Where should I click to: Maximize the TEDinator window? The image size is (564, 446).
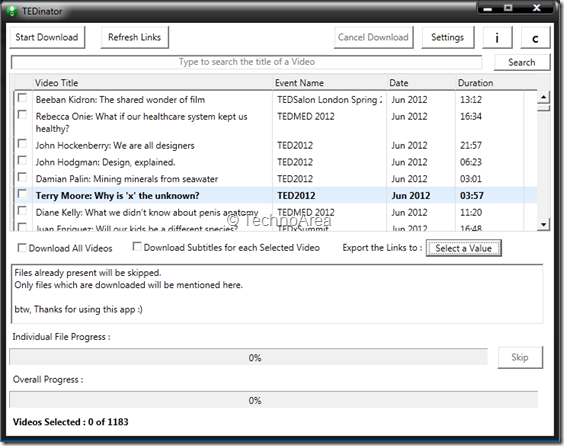(508, 8)
